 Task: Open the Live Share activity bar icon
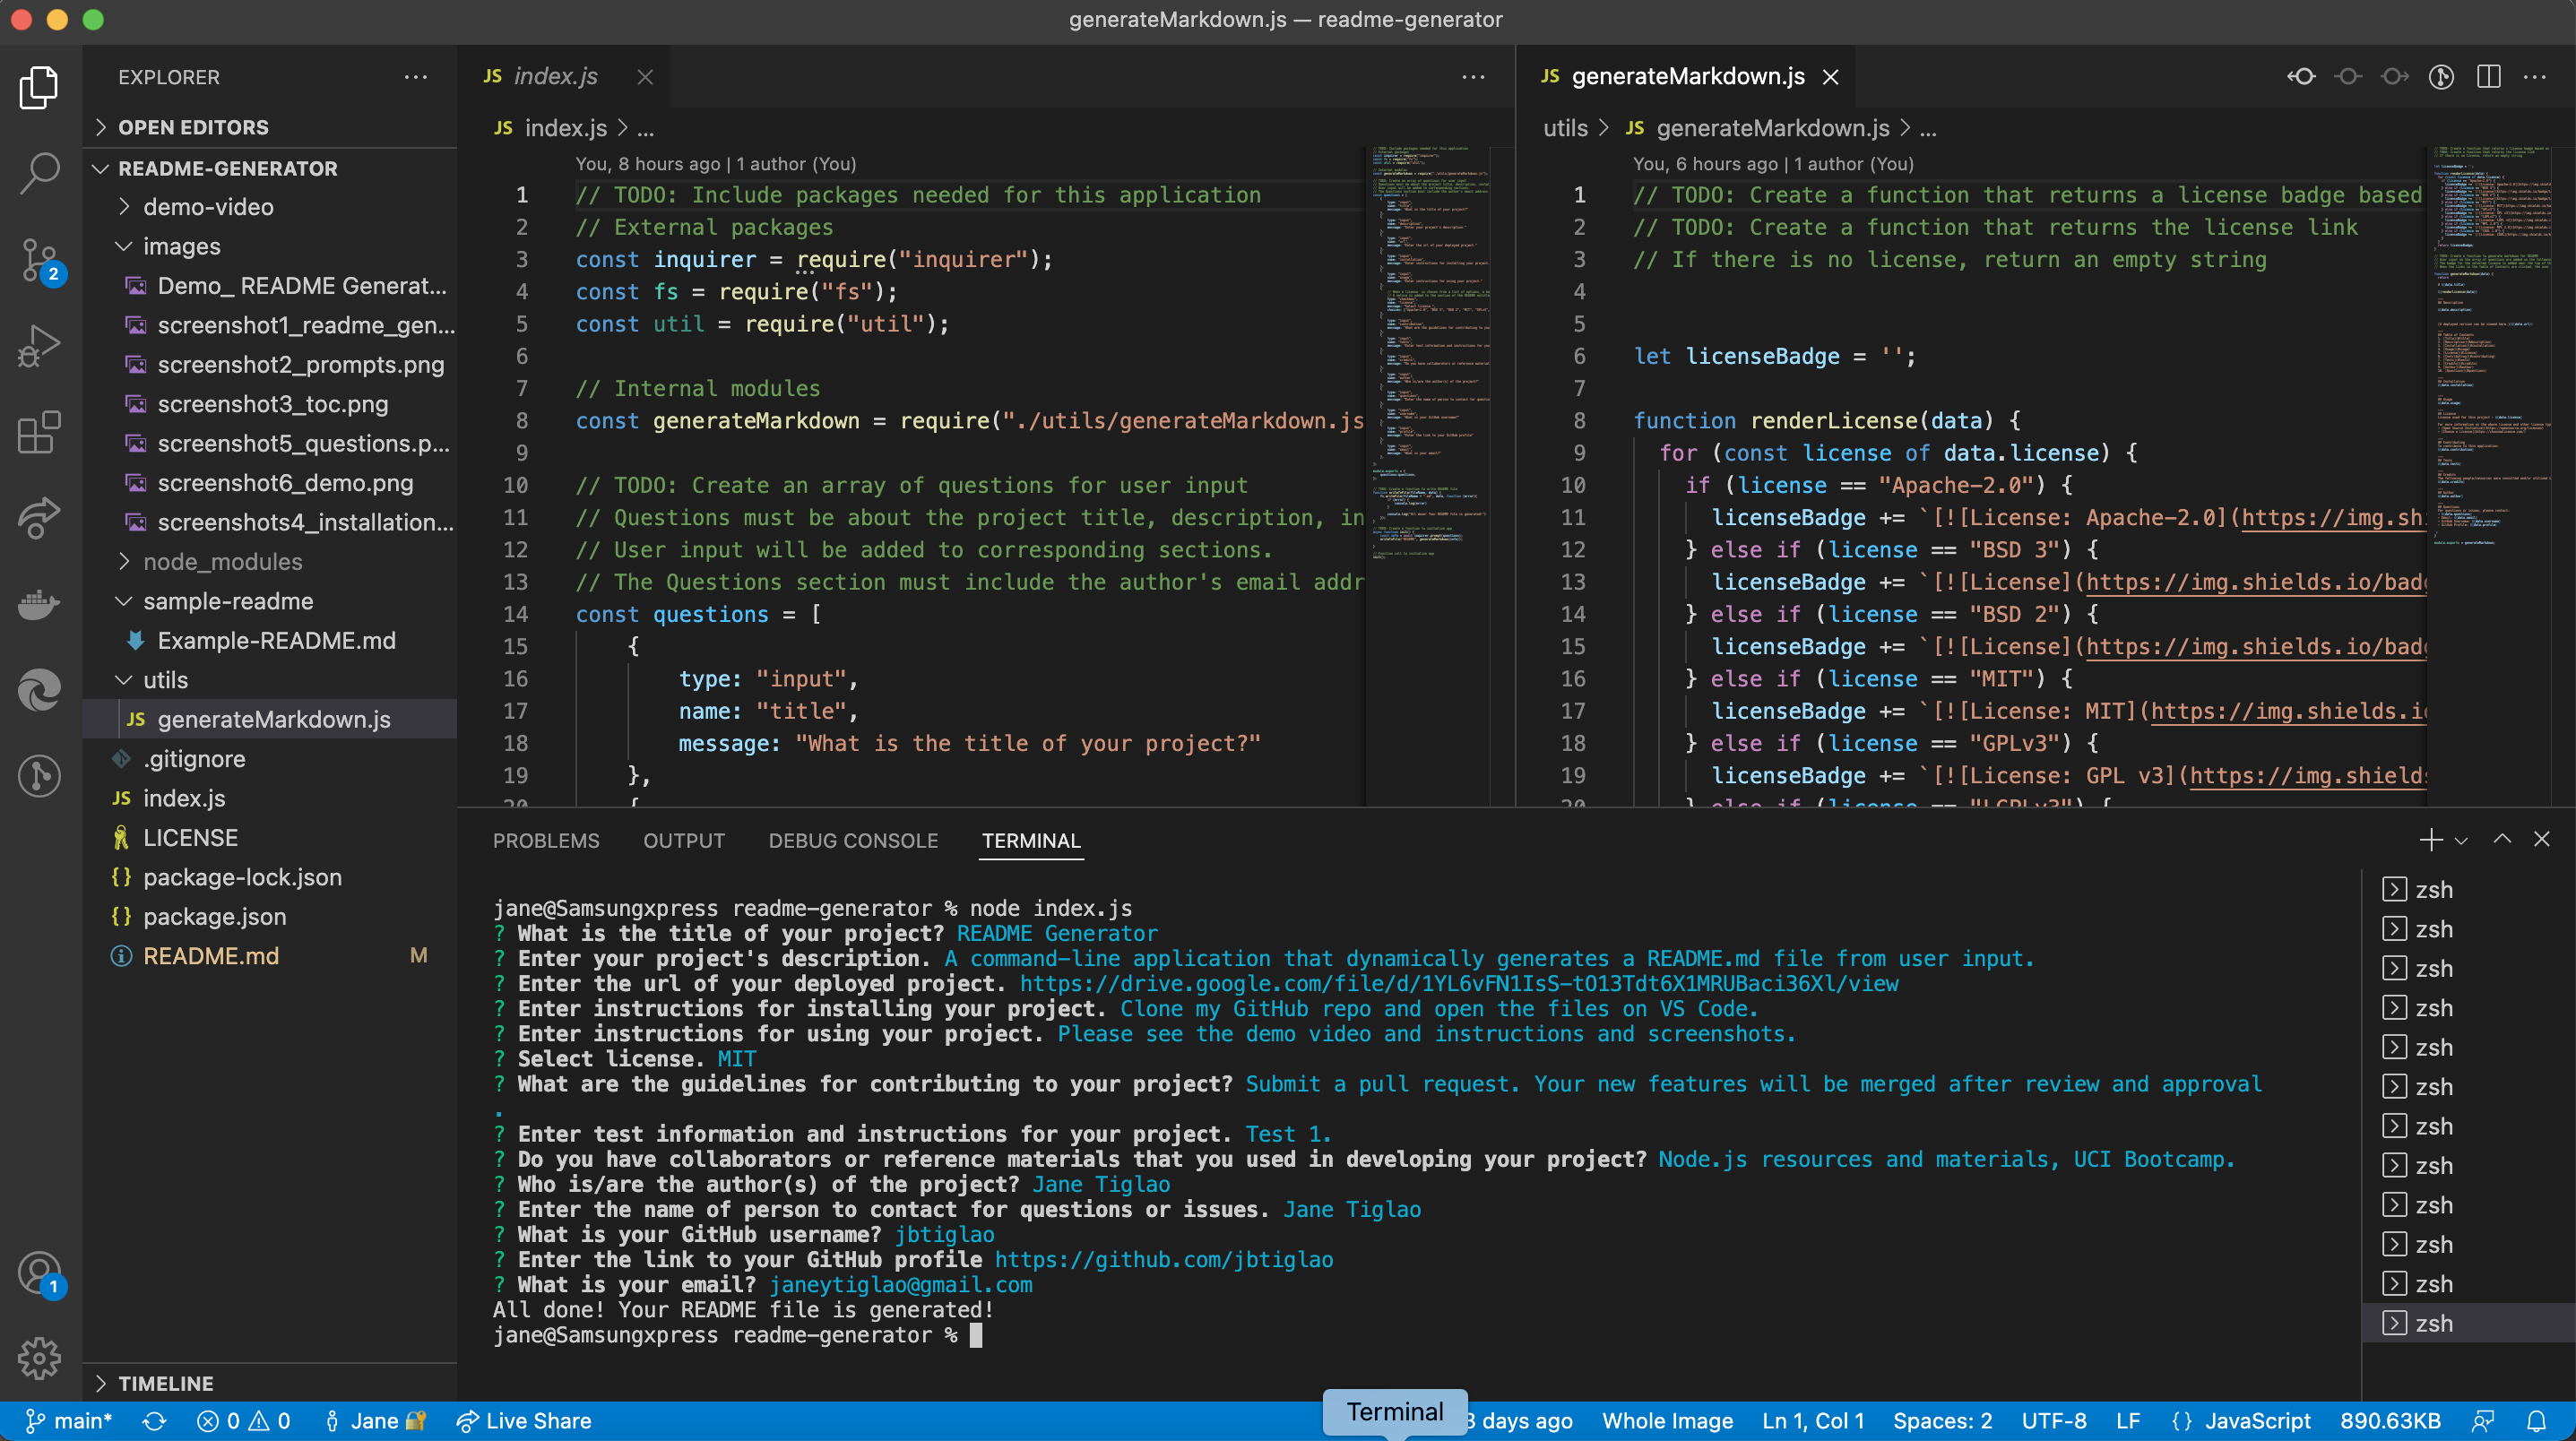[39, 518]
